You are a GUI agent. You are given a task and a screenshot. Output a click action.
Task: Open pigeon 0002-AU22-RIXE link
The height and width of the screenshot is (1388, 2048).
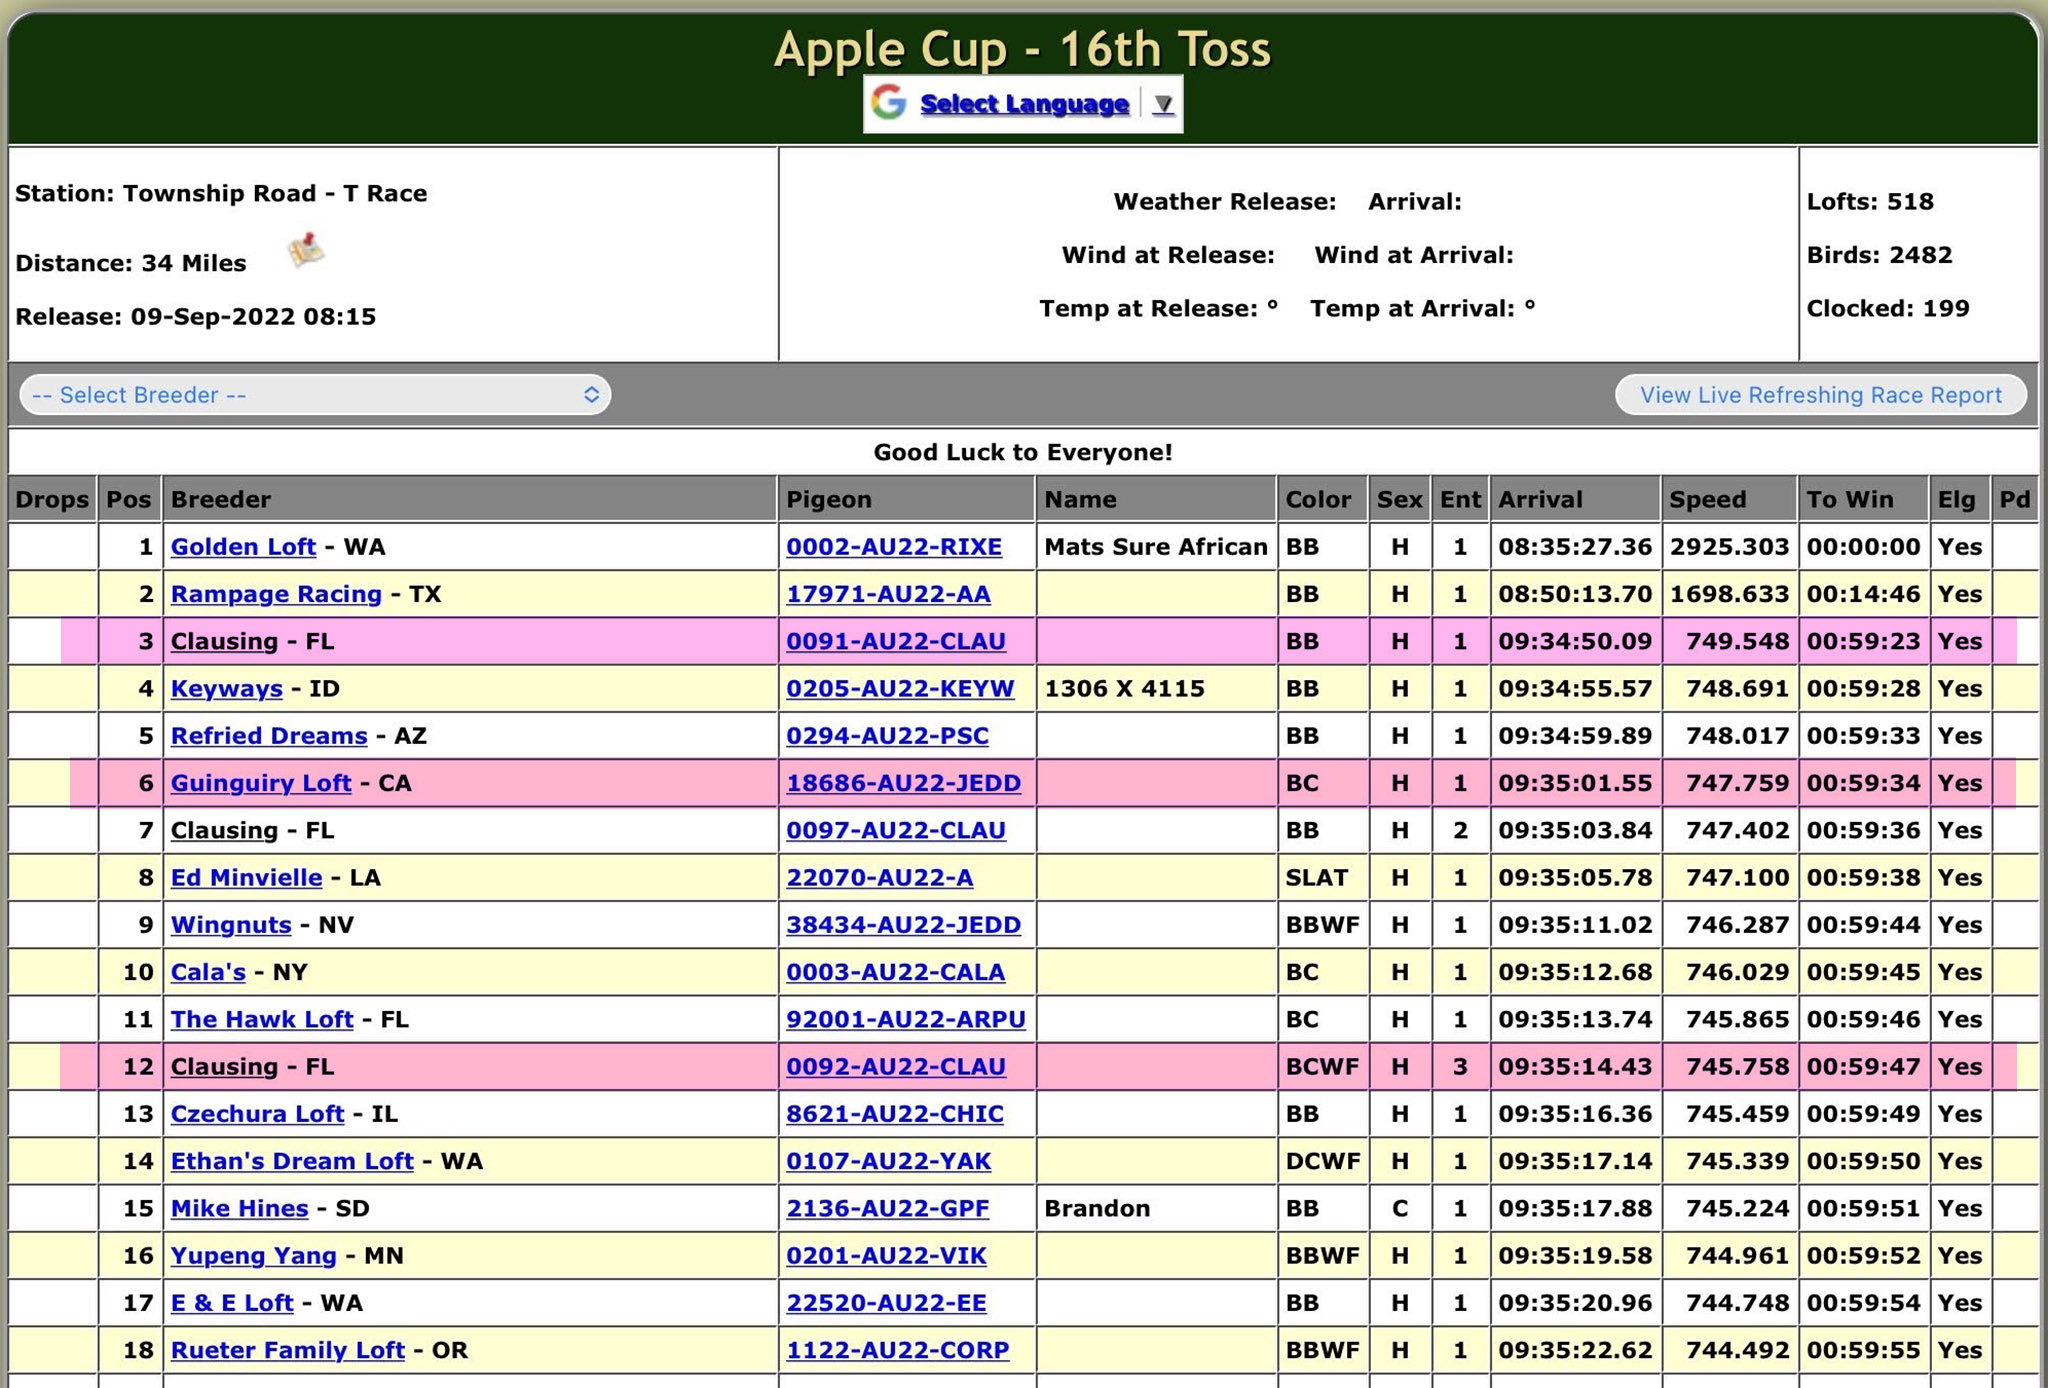coord(893,547)
